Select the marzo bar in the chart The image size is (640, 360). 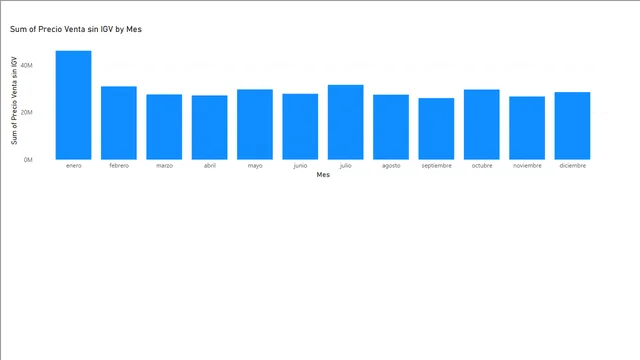[164, 127]
